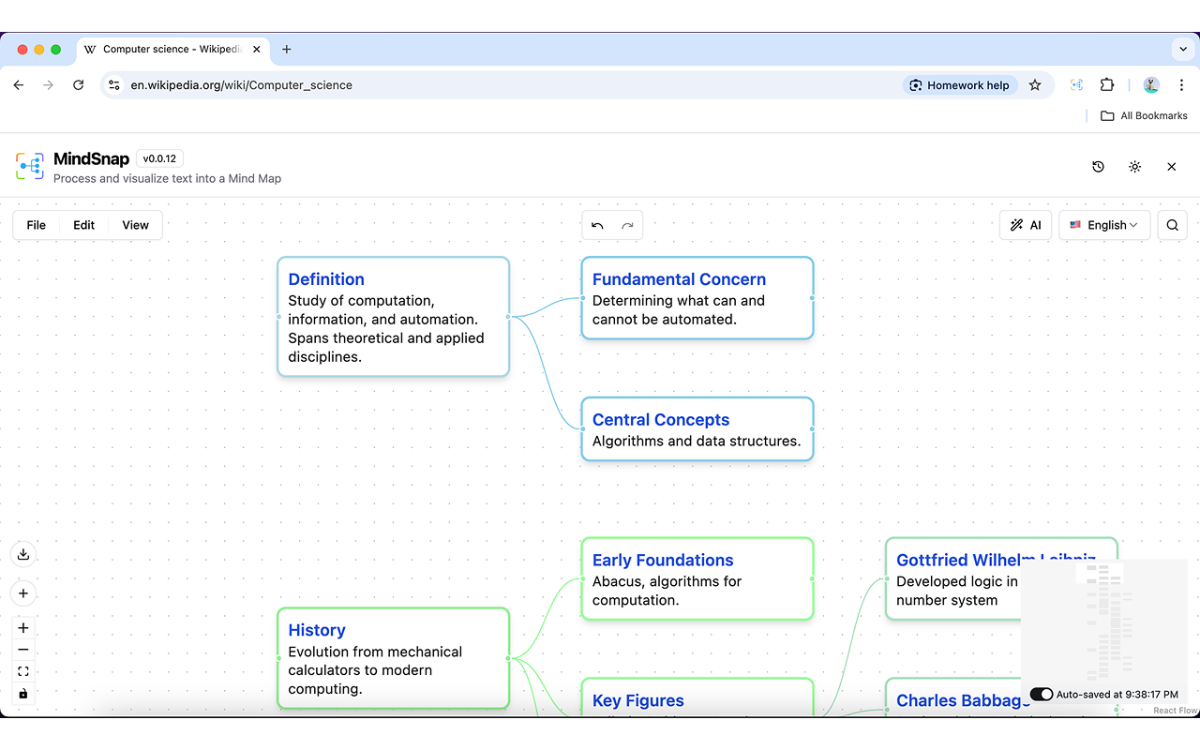Switch theme using the sun icon
The height and width of the screenshot is (750, 1200).
pos(1134,166)
